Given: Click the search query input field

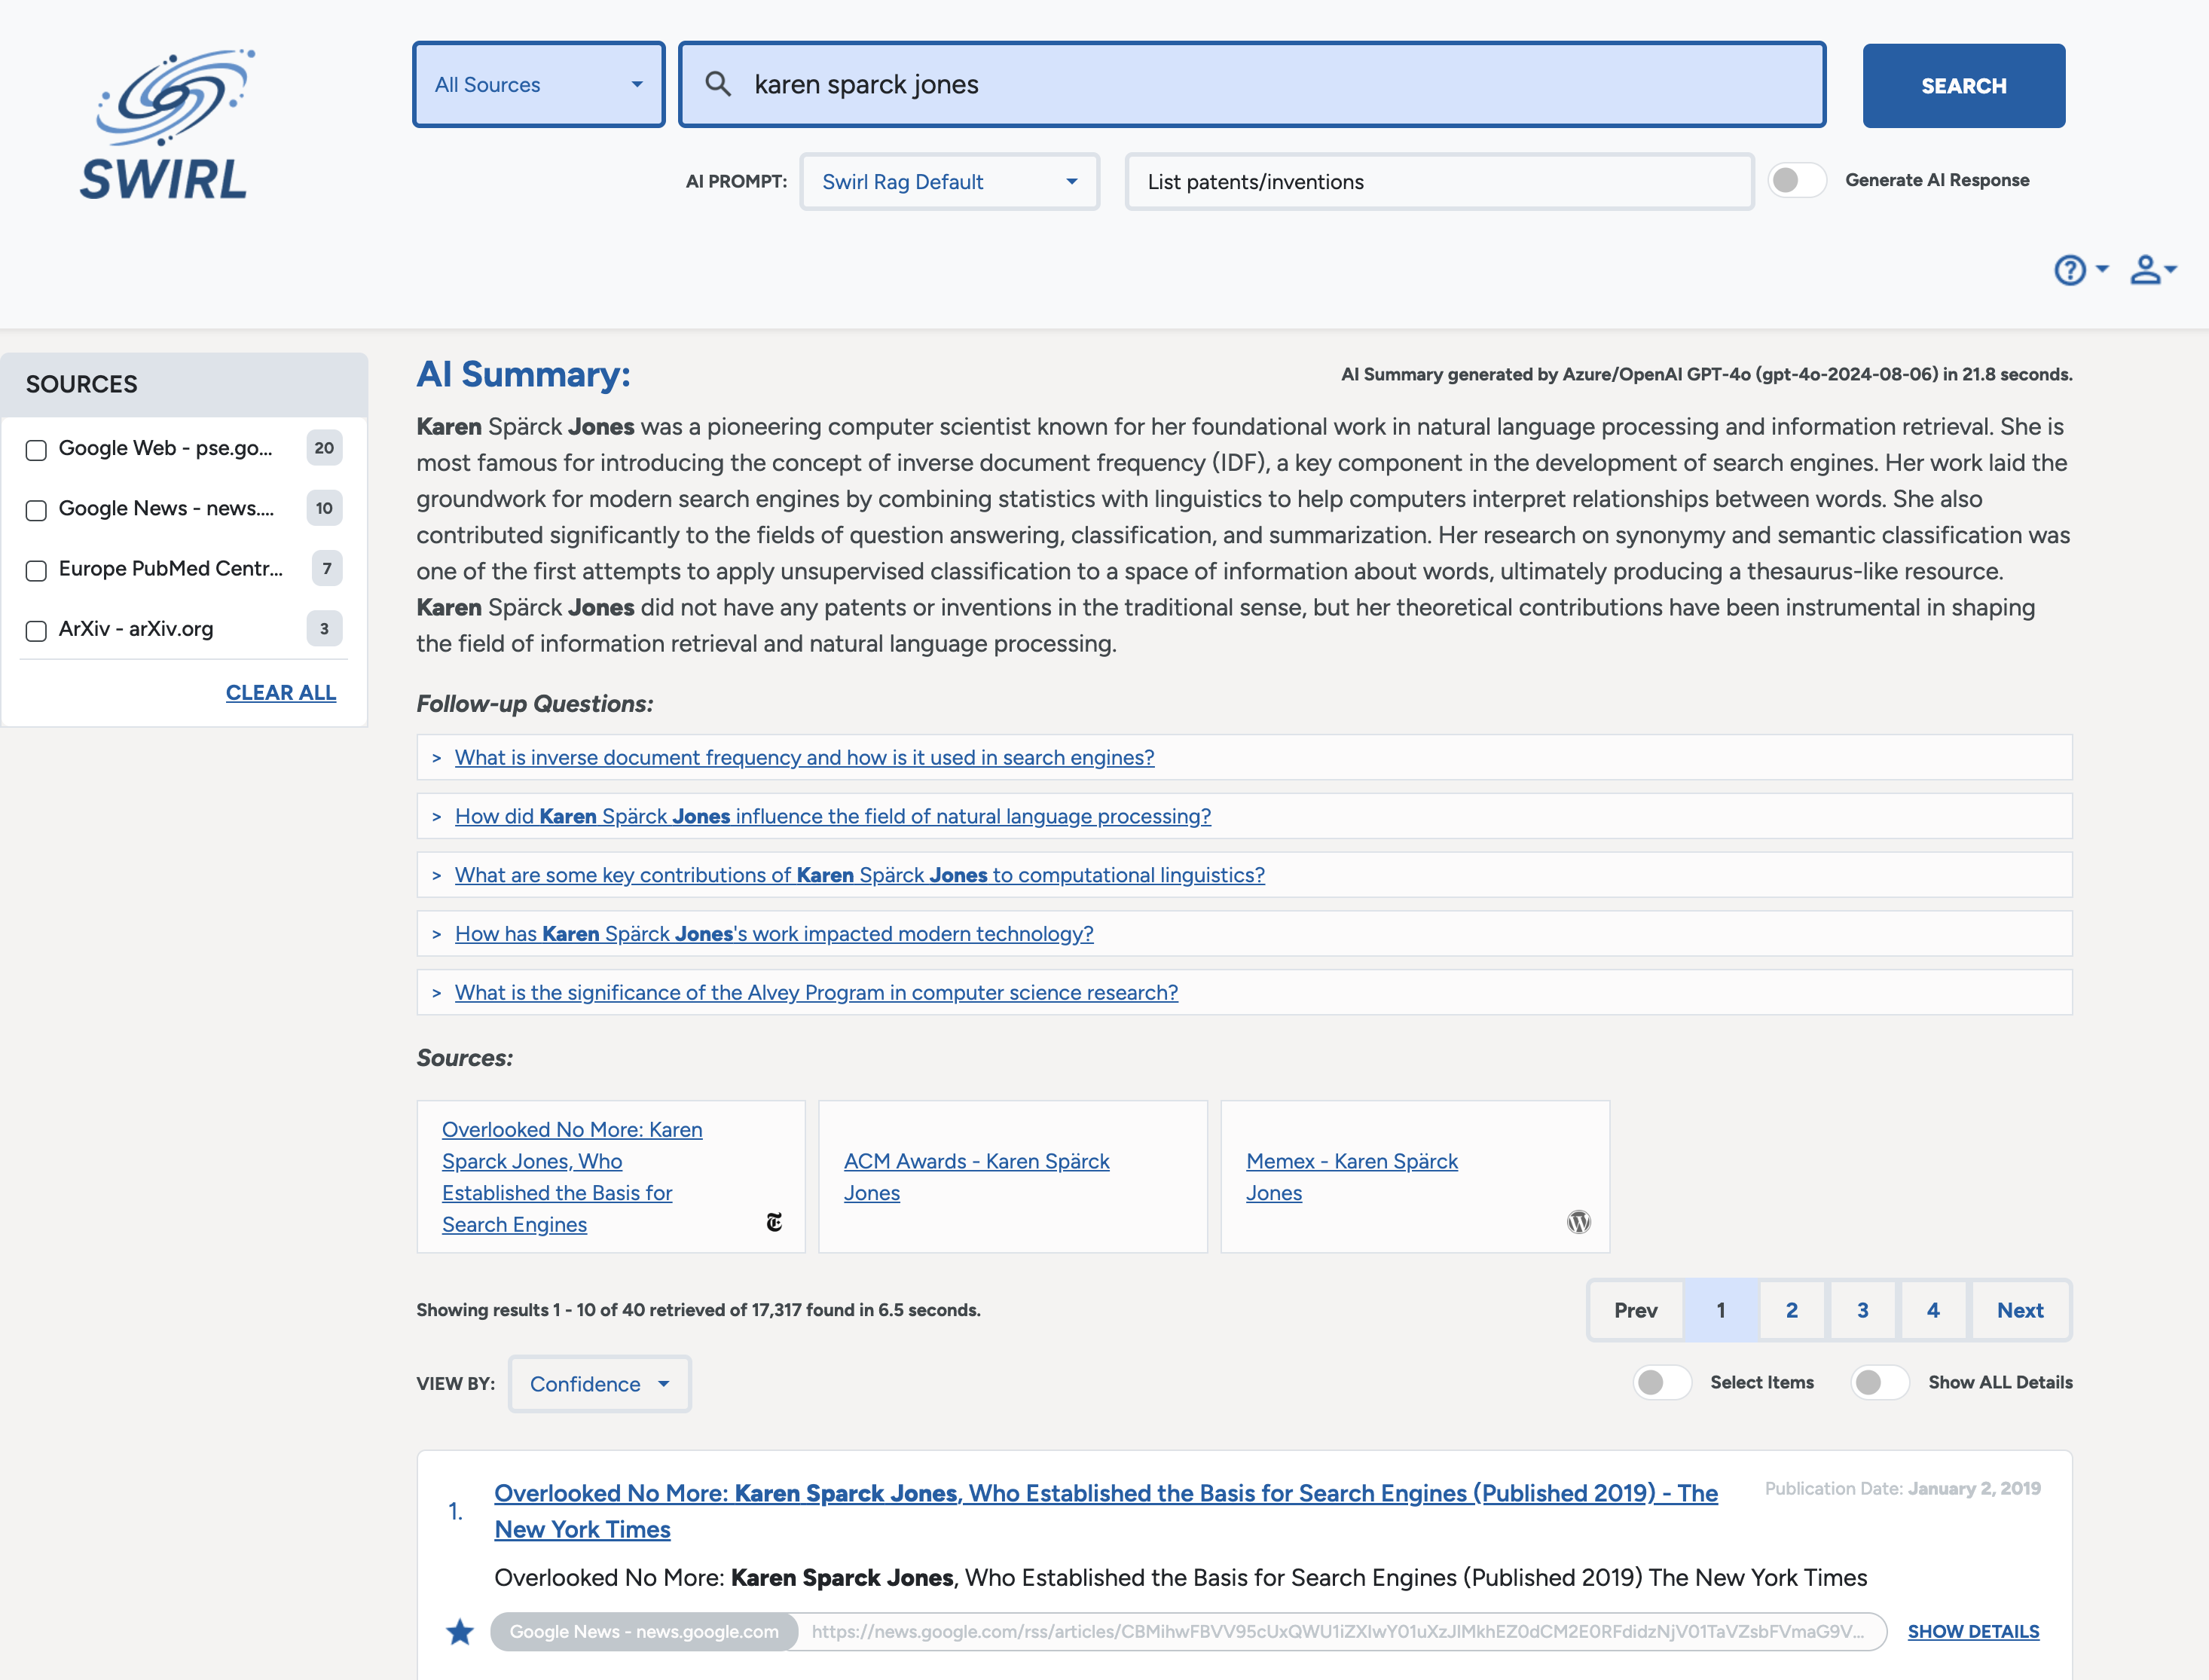Looking at the screenshot, I should pyautogui.click(x=1252, y=85).
